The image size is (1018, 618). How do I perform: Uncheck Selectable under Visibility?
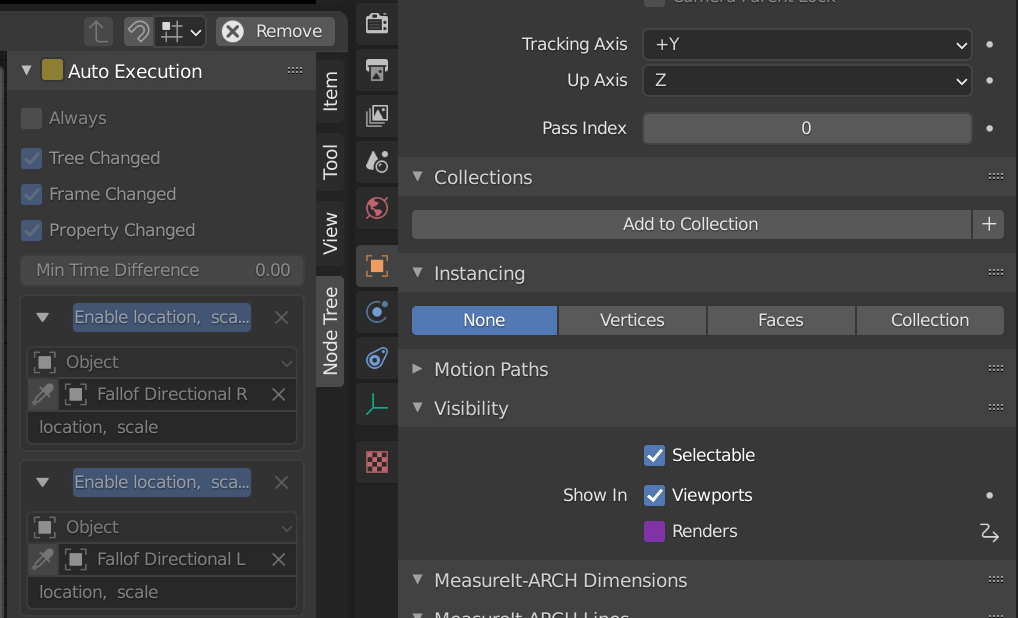pos(654,455)
